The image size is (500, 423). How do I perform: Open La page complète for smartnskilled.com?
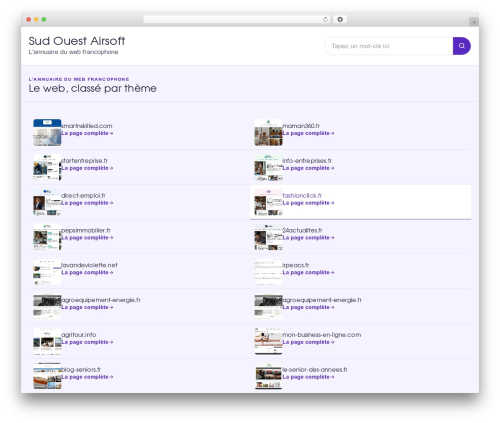click(x=87, y=133)
